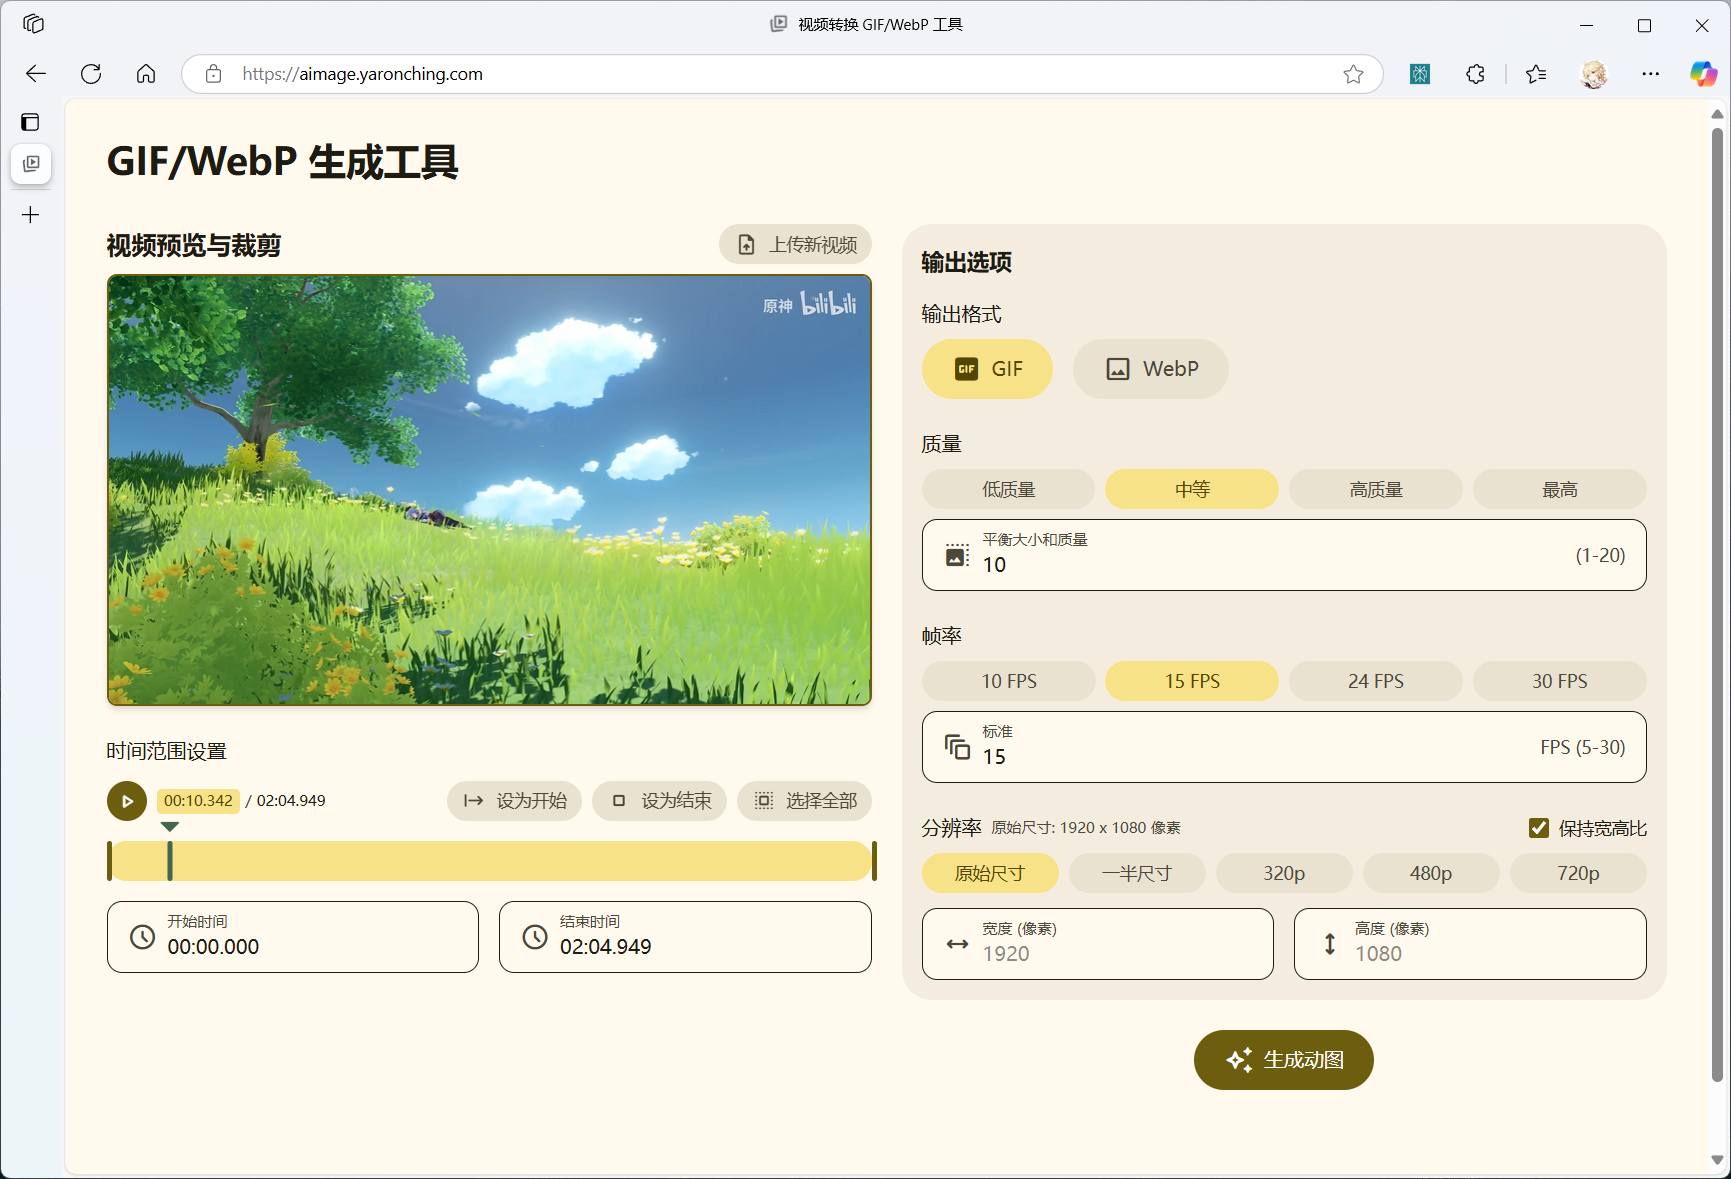Toggle the vertical tabs pane icon

(x=31, y=122)
